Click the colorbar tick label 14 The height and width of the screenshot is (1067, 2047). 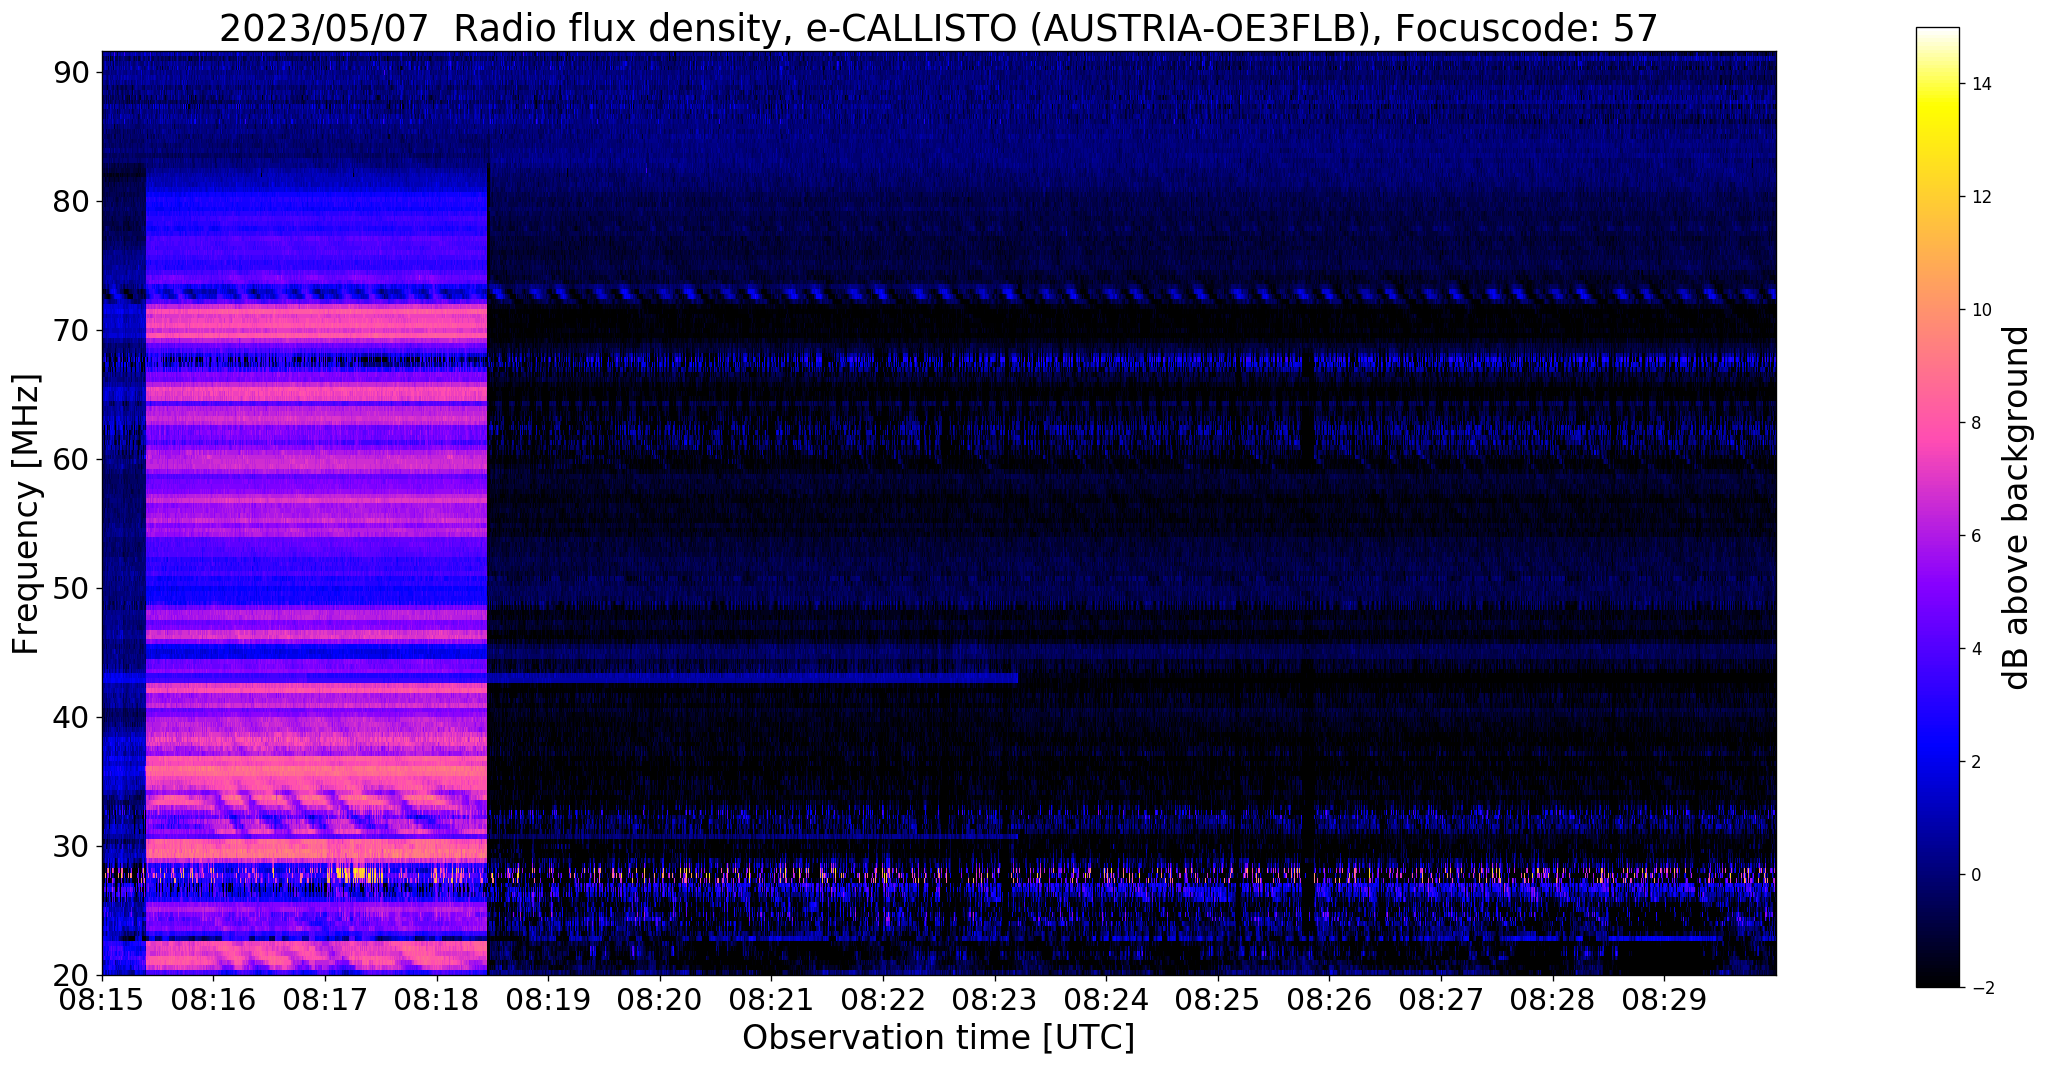(1980, 84)
